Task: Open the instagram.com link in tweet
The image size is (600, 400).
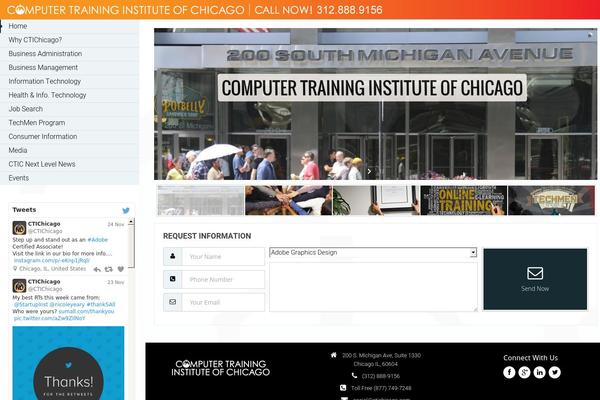Action: (51, 260)
